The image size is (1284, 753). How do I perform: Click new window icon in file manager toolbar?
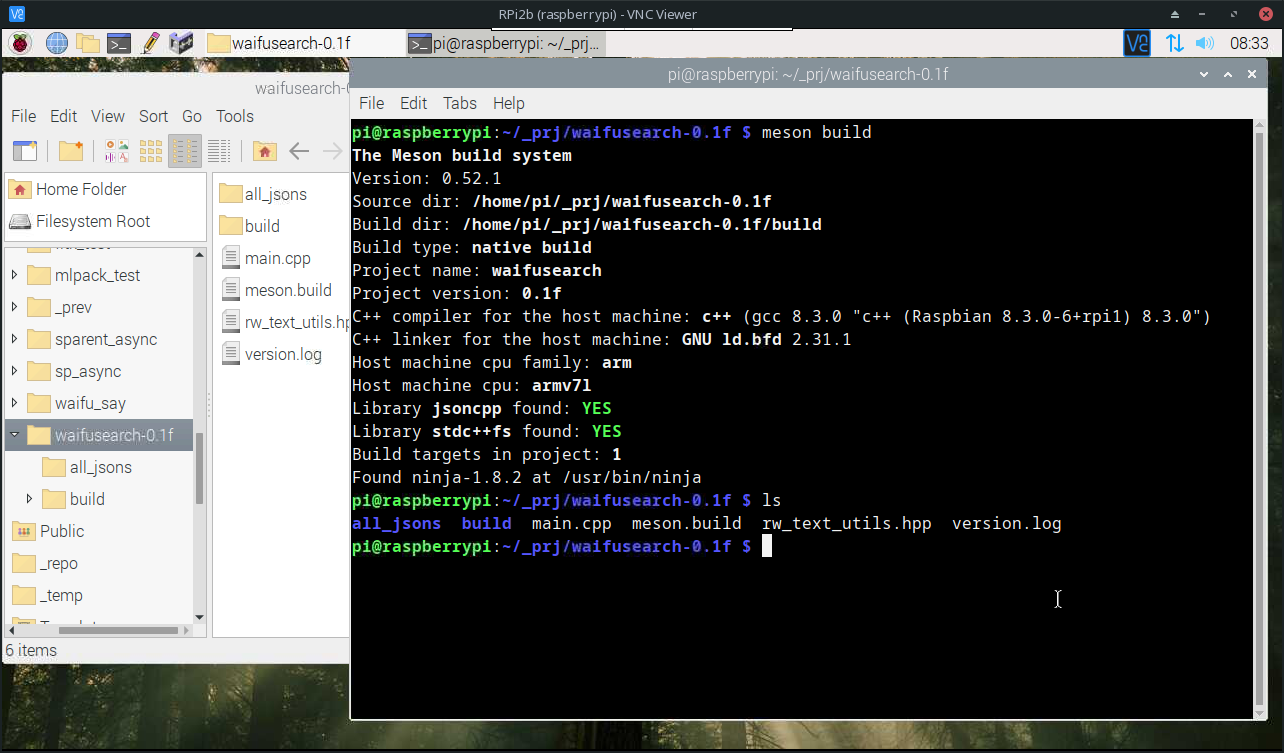pos(25,151)
